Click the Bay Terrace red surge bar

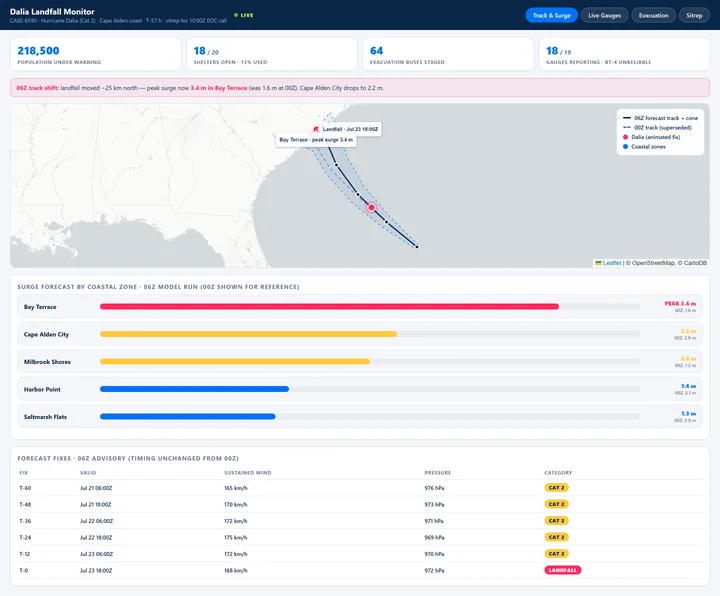pos(329,306)
